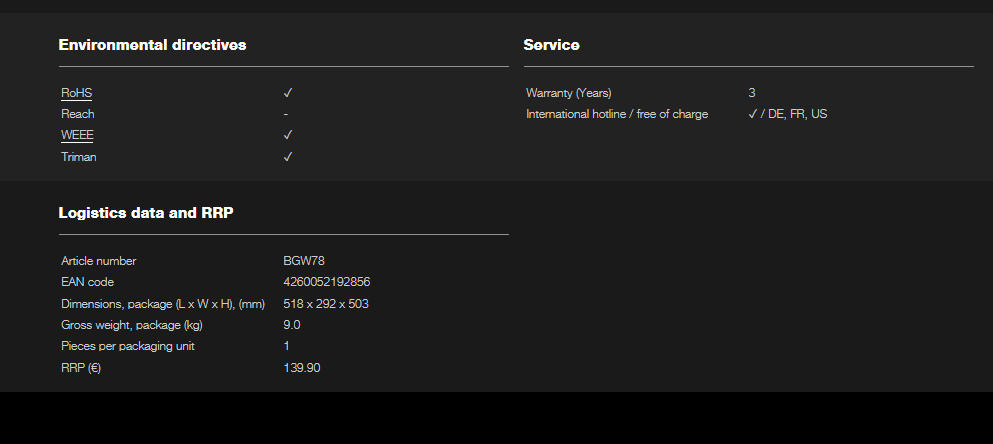Click the RoHS underlined link
This screenshot has height=444, width=993.
click(77, 93)
